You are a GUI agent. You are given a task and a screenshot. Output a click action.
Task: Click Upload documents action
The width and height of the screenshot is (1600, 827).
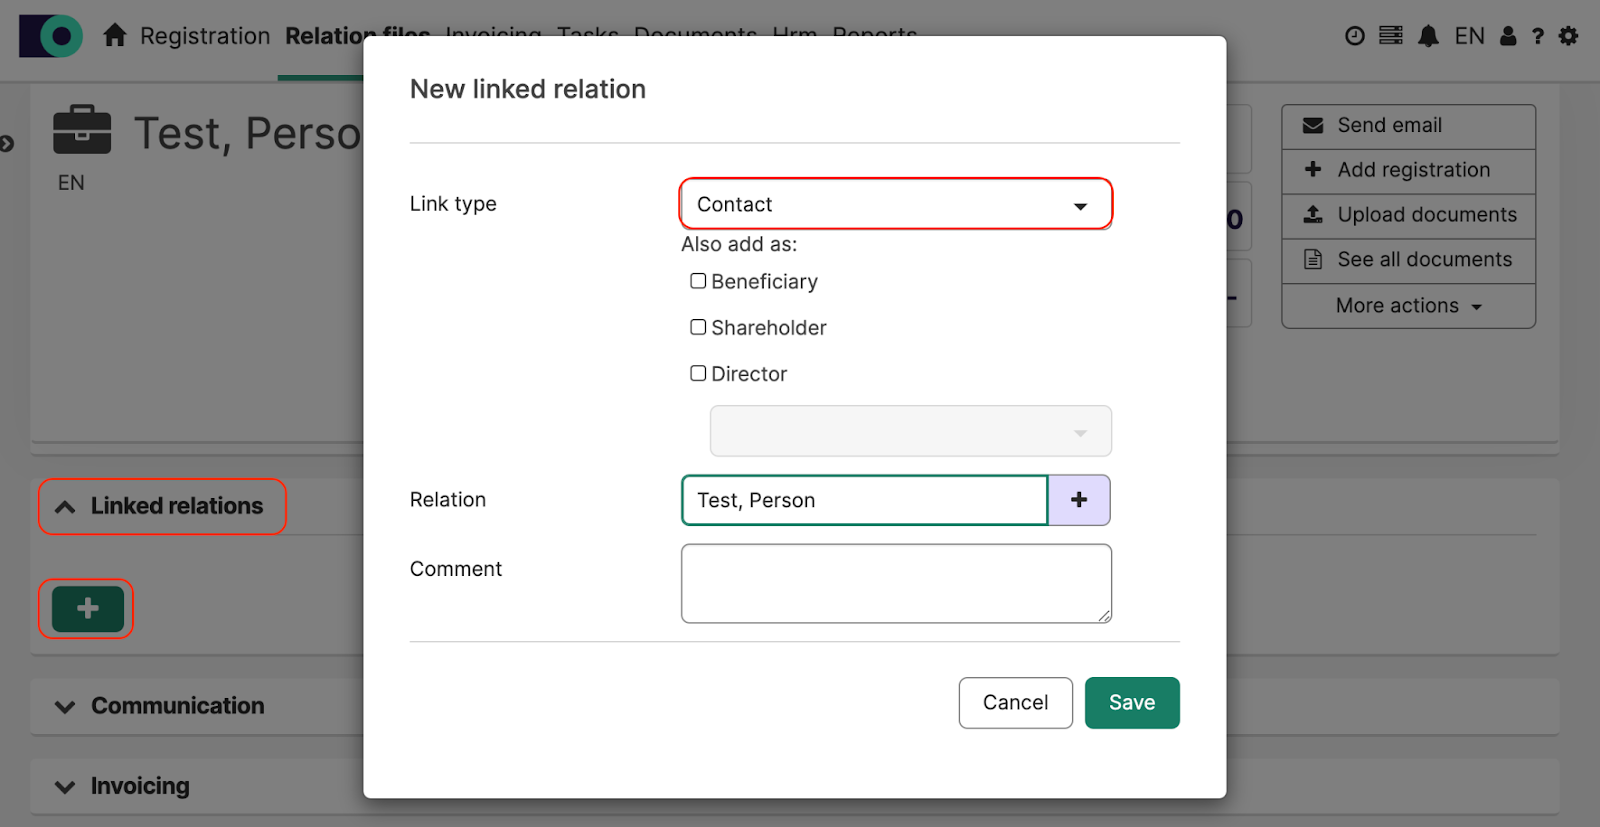1408,215
